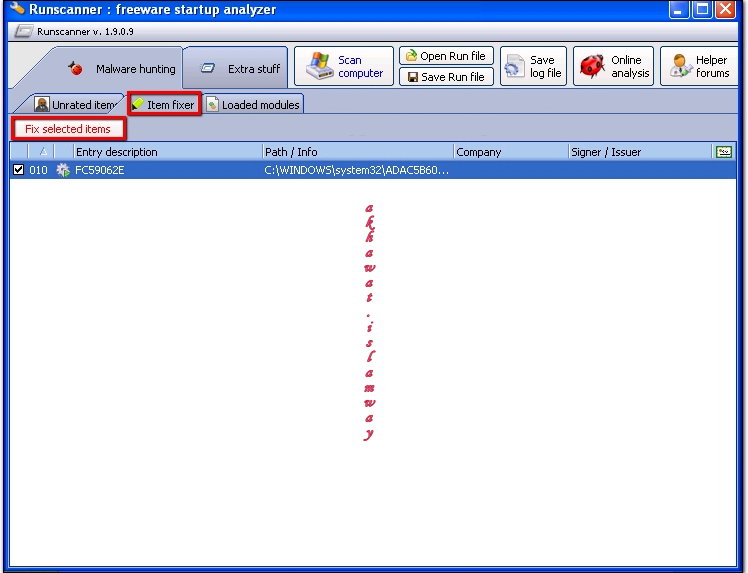
Task: Open the Loaded modules tab
Action: point(253,104)
